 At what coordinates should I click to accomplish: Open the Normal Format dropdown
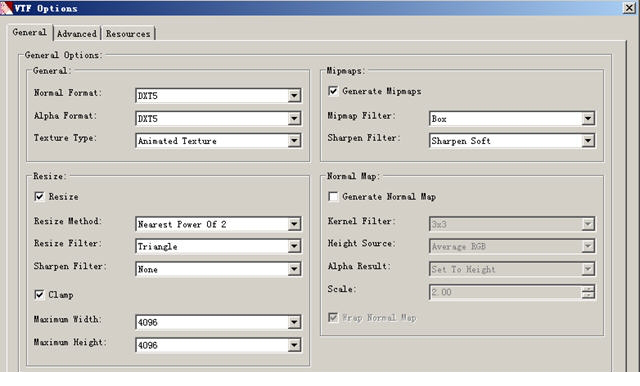click(x=218, y=95)
